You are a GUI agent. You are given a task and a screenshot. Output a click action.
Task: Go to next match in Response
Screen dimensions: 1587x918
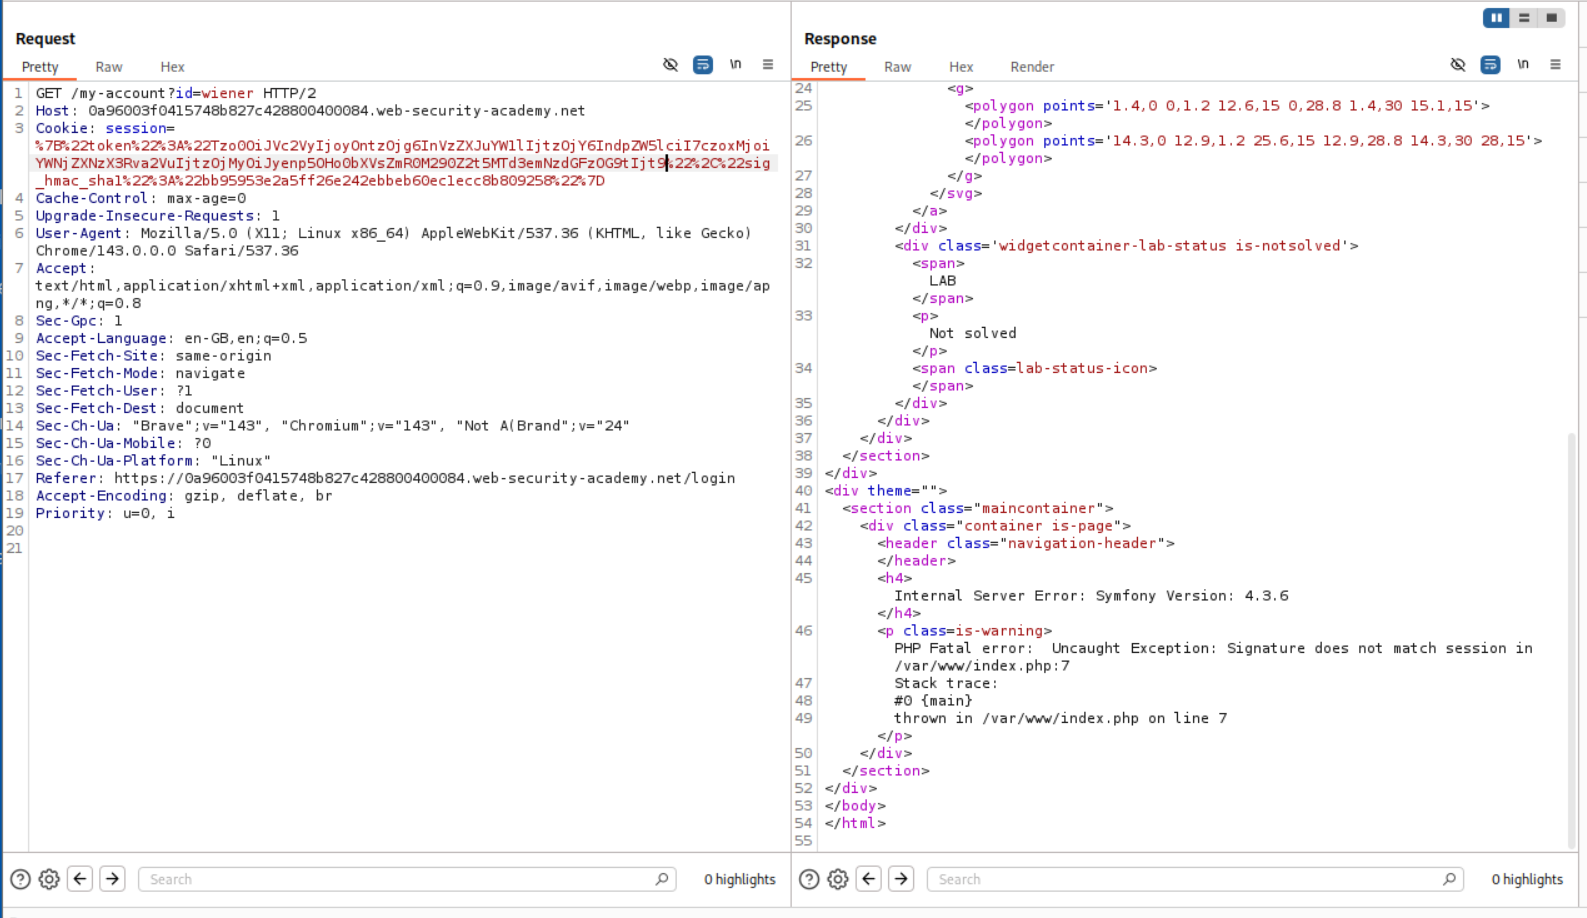901,879
